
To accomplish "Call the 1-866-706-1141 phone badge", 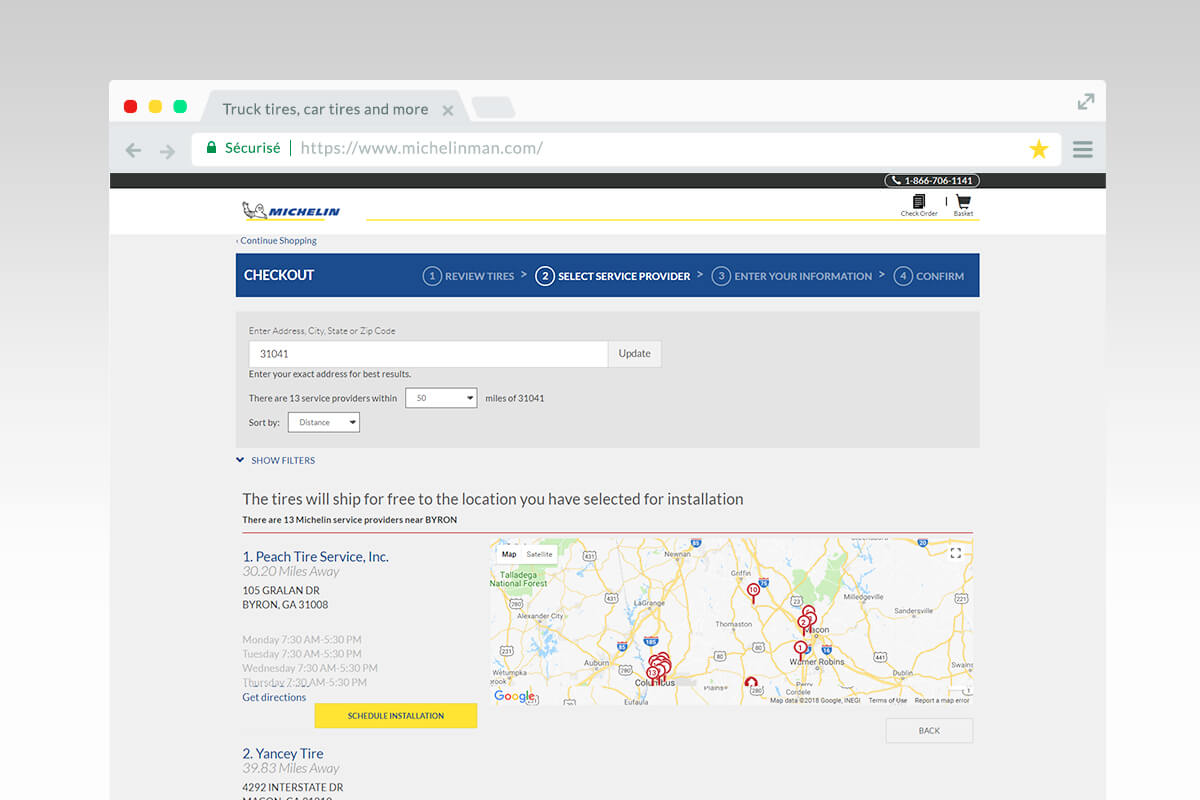I will (932, 181).
